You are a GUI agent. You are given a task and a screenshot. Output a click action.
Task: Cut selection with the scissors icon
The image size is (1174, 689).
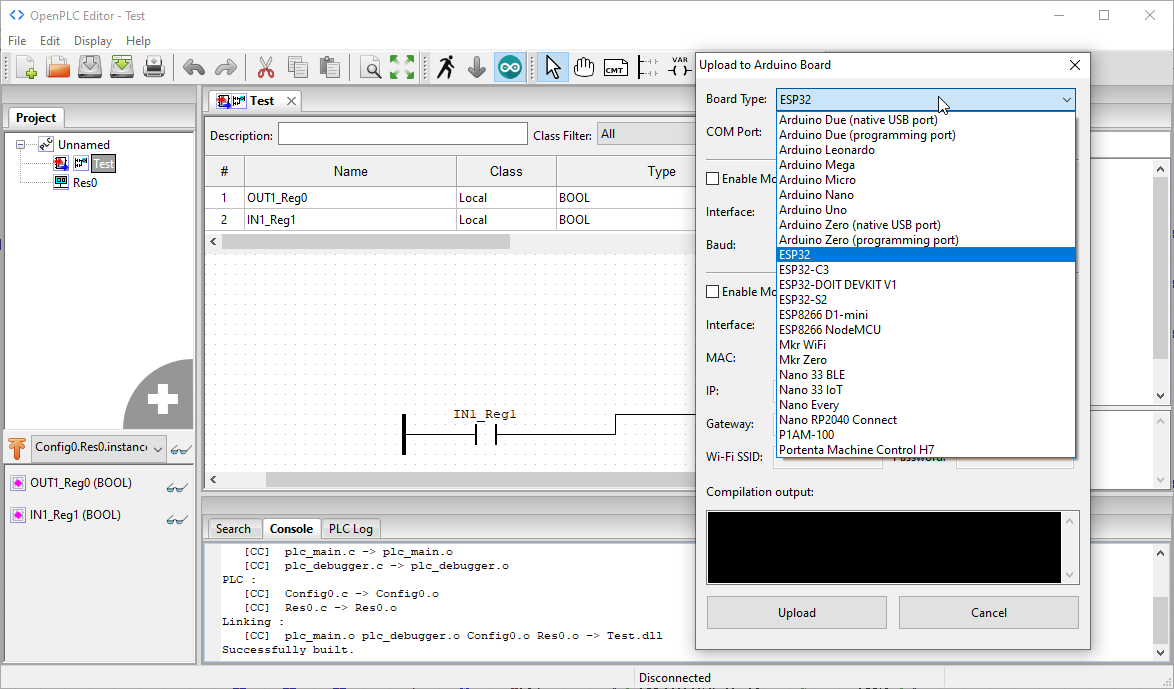(265, 68)
